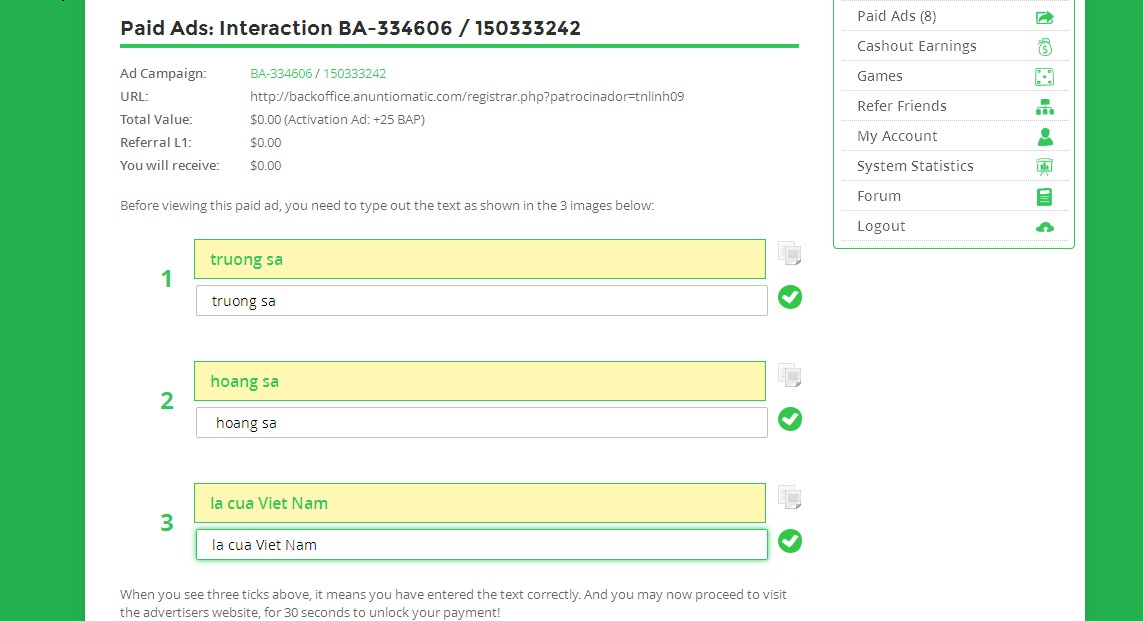Viewport: 1143px width, 621px height.
Task: Click the Forum book icon
Action: [x=1044, y=197]
